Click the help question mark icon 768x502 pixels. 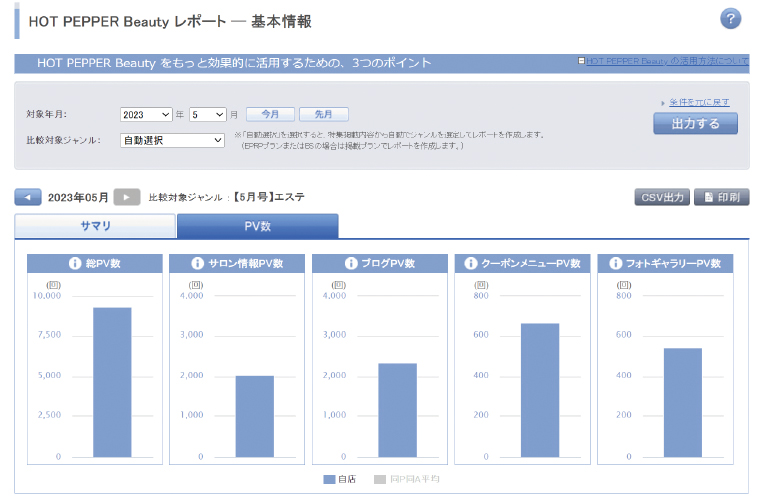coord(730,20)
